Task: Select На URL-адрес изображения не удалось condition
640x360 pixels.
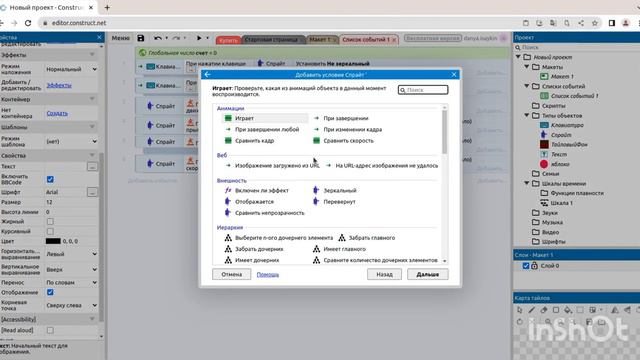Action: point(387,165)
